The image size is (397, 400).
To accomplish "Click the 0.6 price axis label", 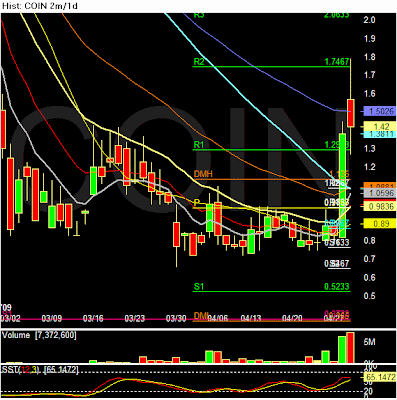I will point(369,277).
